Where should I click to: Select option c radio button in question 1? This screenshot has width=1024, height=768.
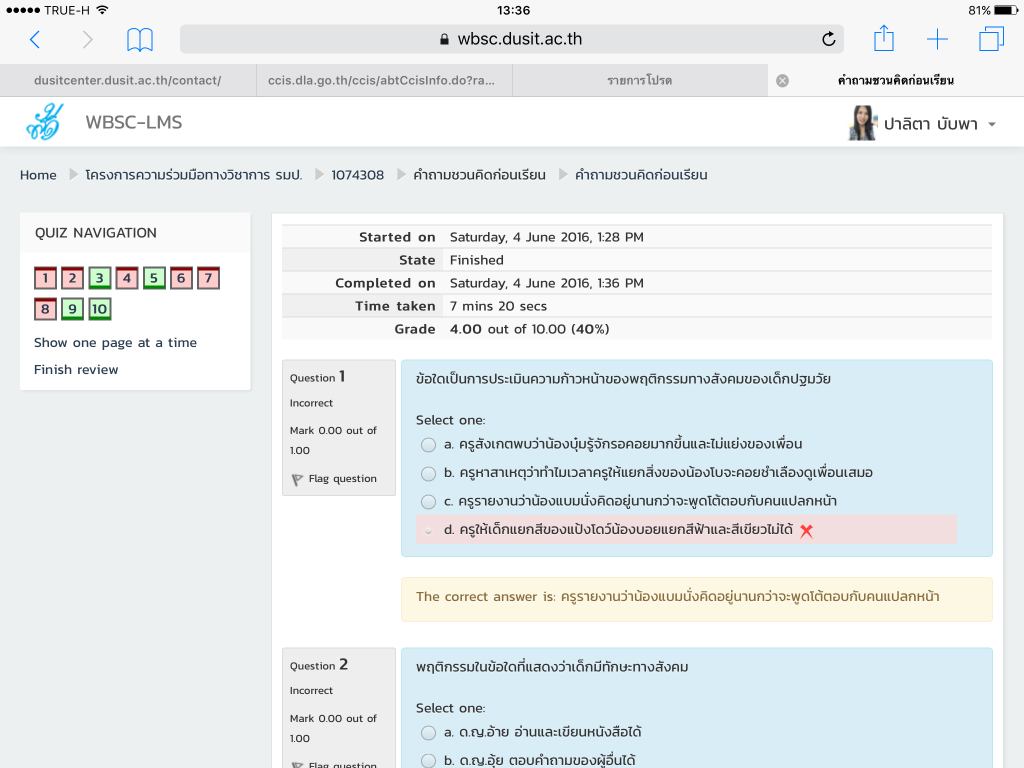coord(428,501)
